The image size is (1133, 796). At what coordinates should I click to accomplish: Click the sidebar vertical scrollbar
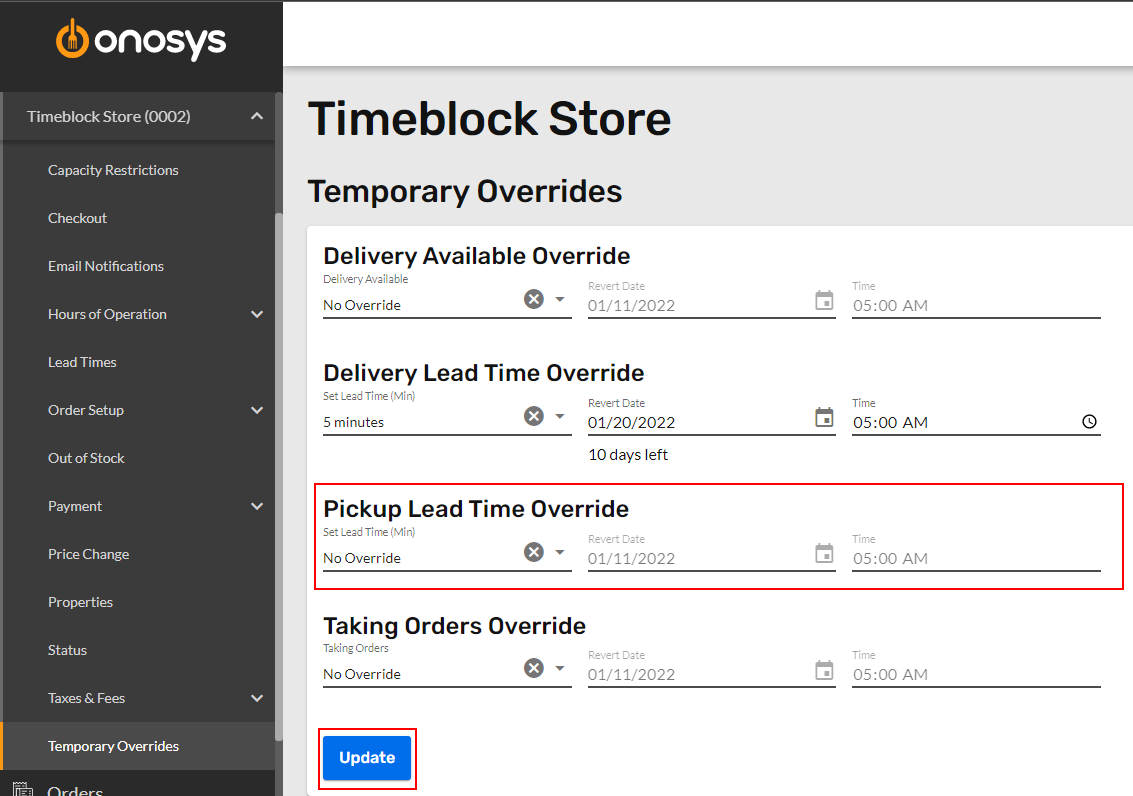(x=279, y=477)
